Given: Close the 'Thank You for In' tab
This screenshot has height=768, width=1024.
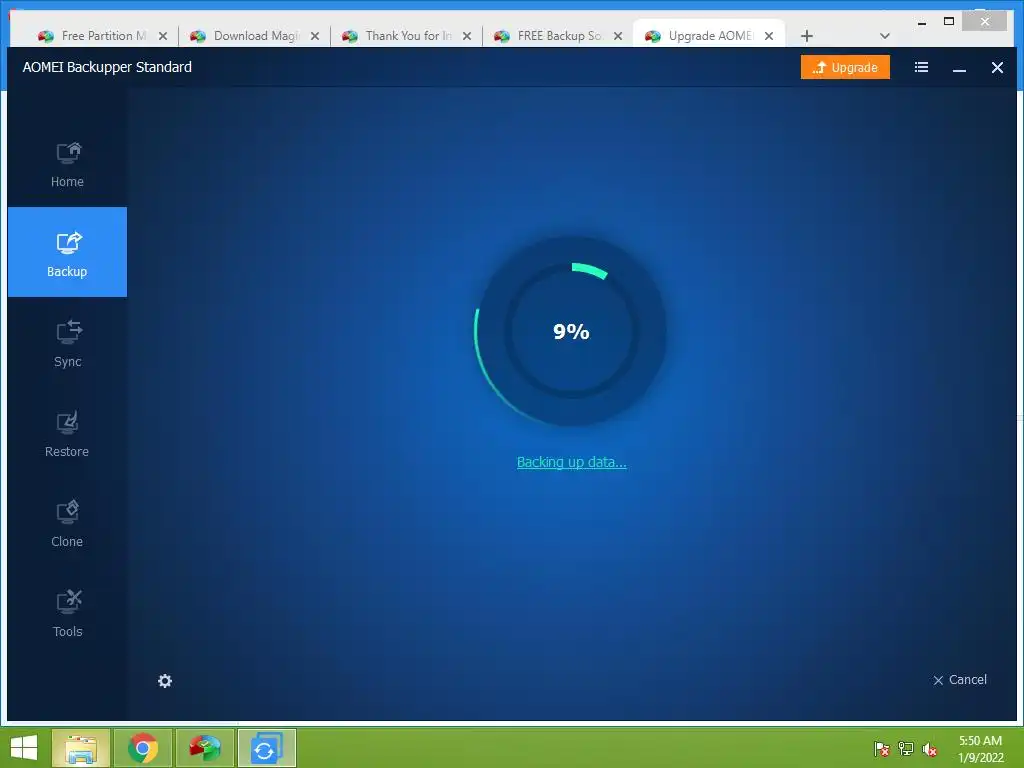Looking at the screenshot, I should coord(467,36).
